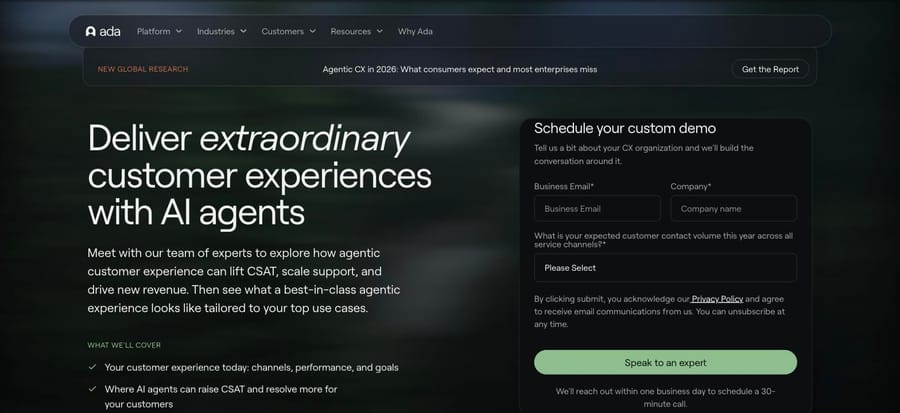Click the Ada logo in the navbar

pyautogui.click(x=103, y=32)
